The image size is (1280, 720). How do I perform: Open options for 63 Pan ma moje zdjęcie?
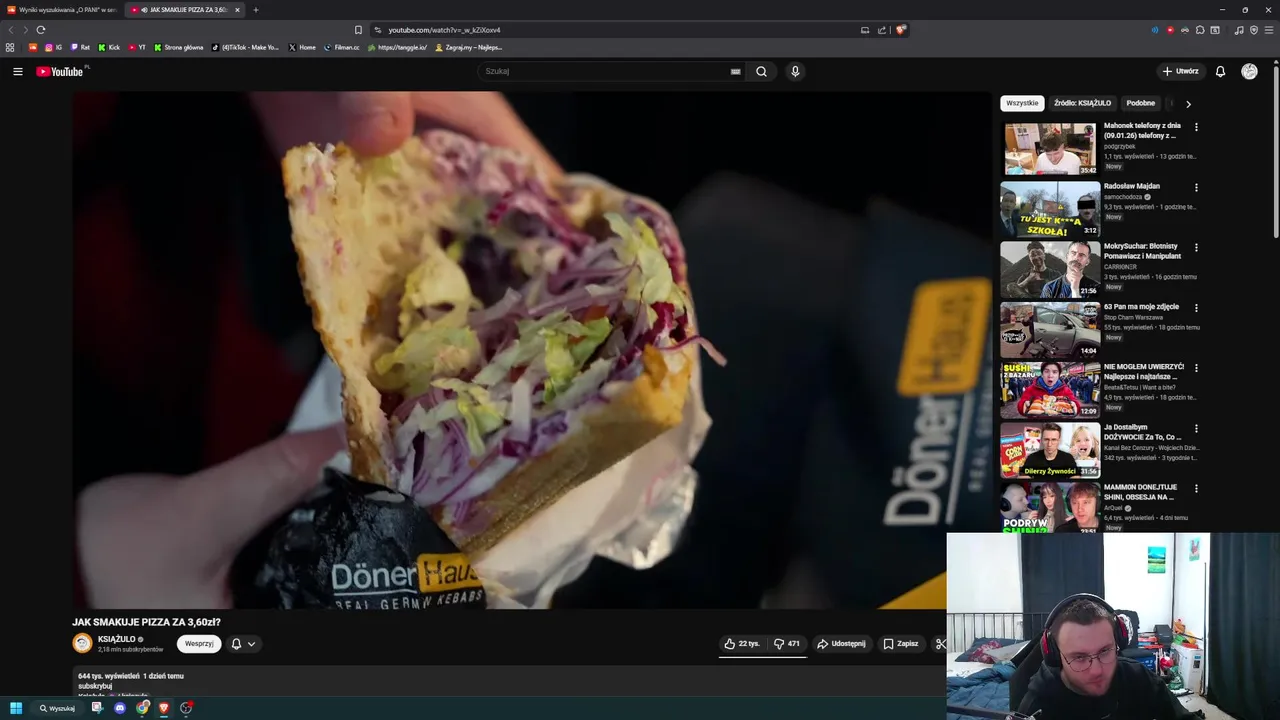pyautogui.click(x=1196, y=308)
